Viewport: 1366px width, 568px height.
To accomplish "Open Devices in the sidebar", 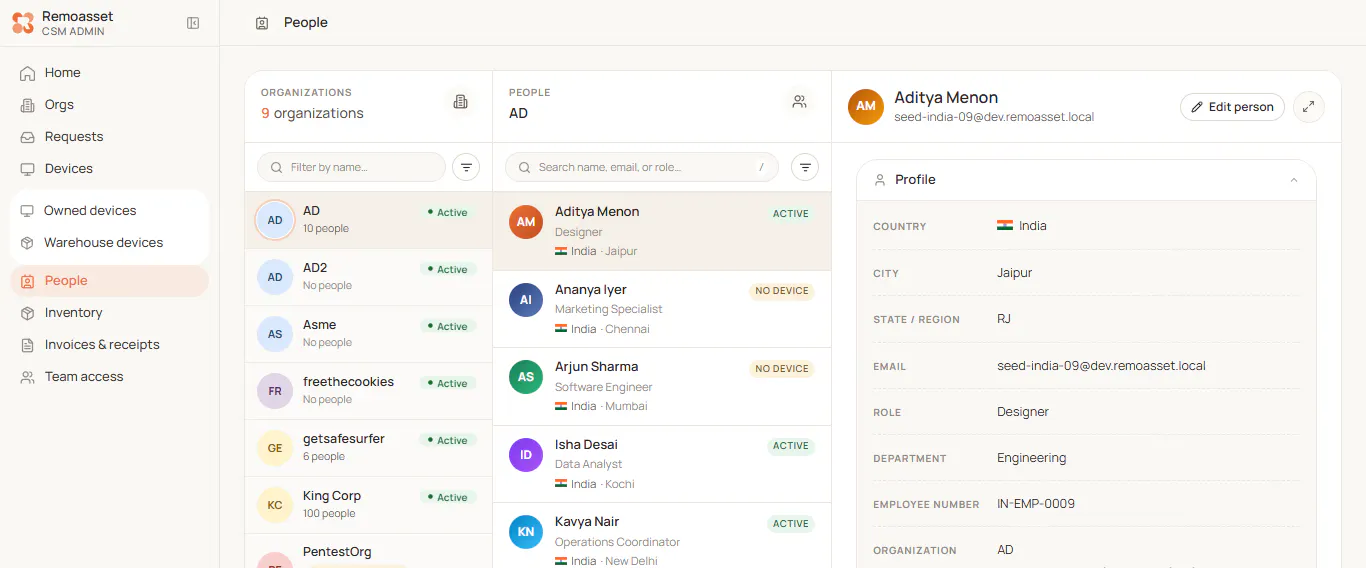I will coord(109,169).
